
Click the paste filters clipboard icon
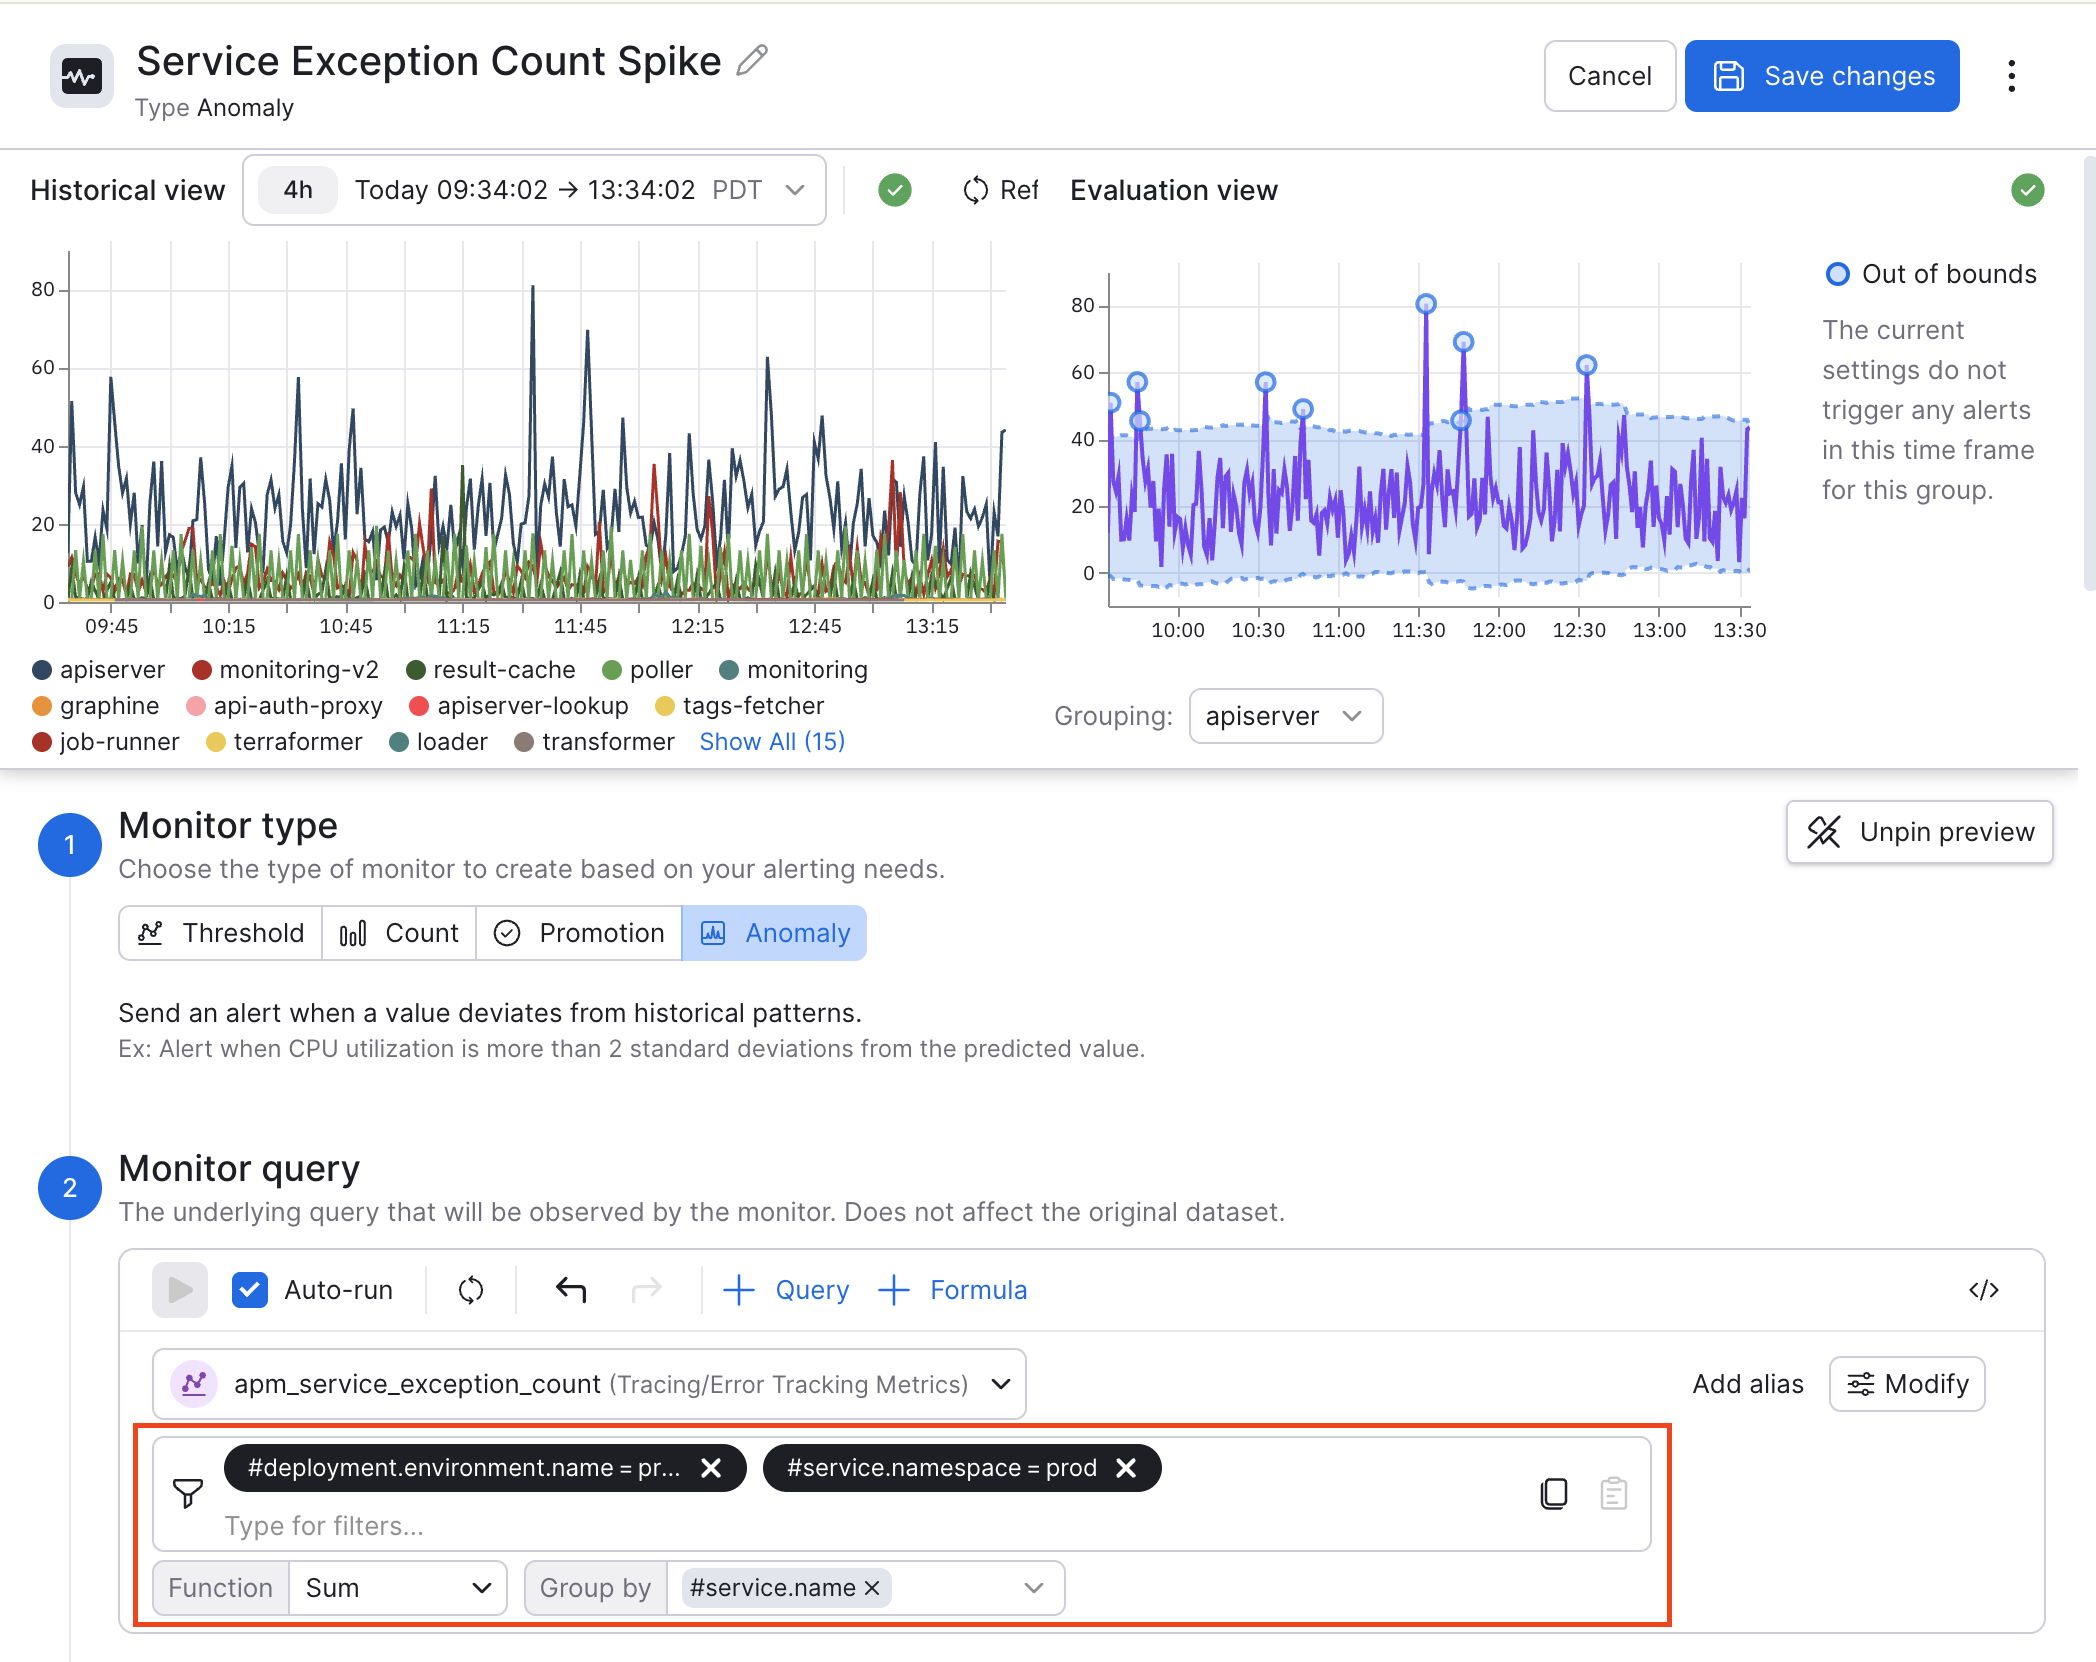[1614, 1494]
